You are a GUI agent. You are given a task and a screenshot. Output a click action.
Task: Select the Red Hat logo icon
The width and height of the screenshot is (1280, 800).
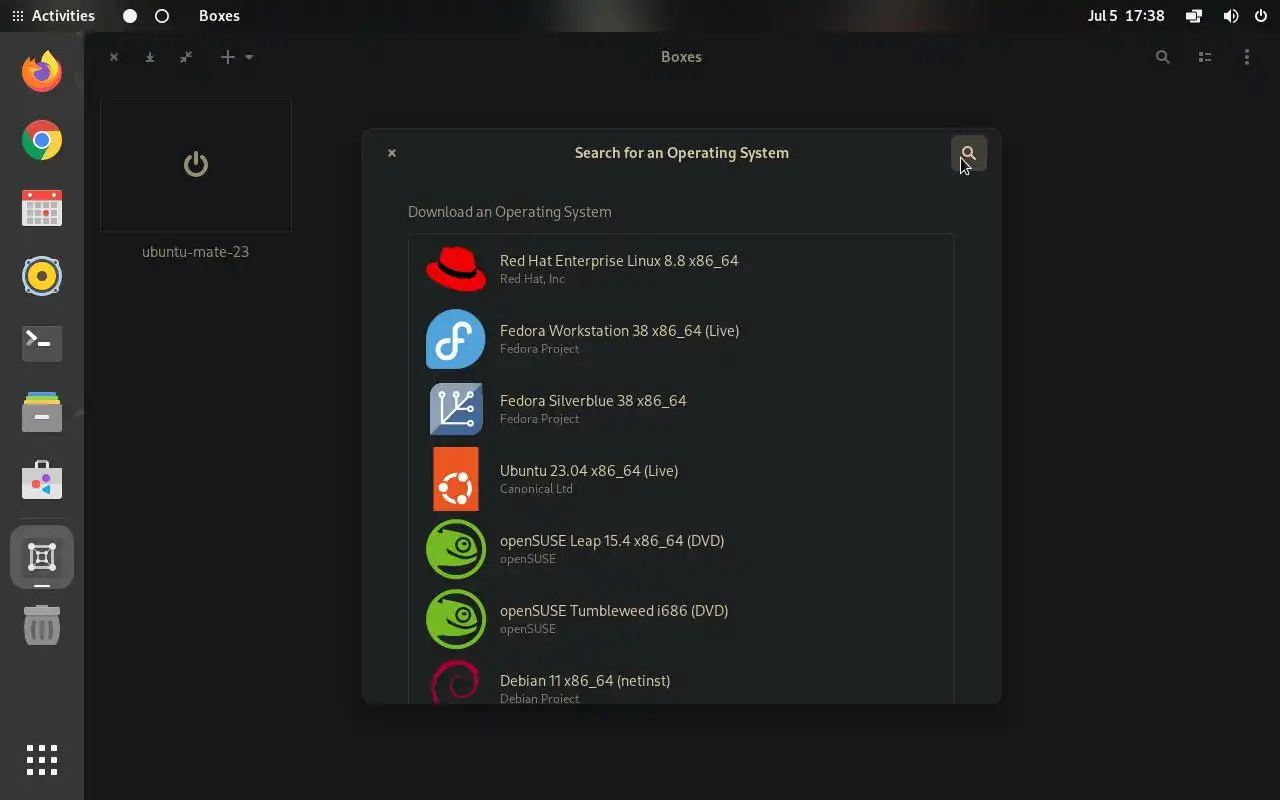(456, 269)
